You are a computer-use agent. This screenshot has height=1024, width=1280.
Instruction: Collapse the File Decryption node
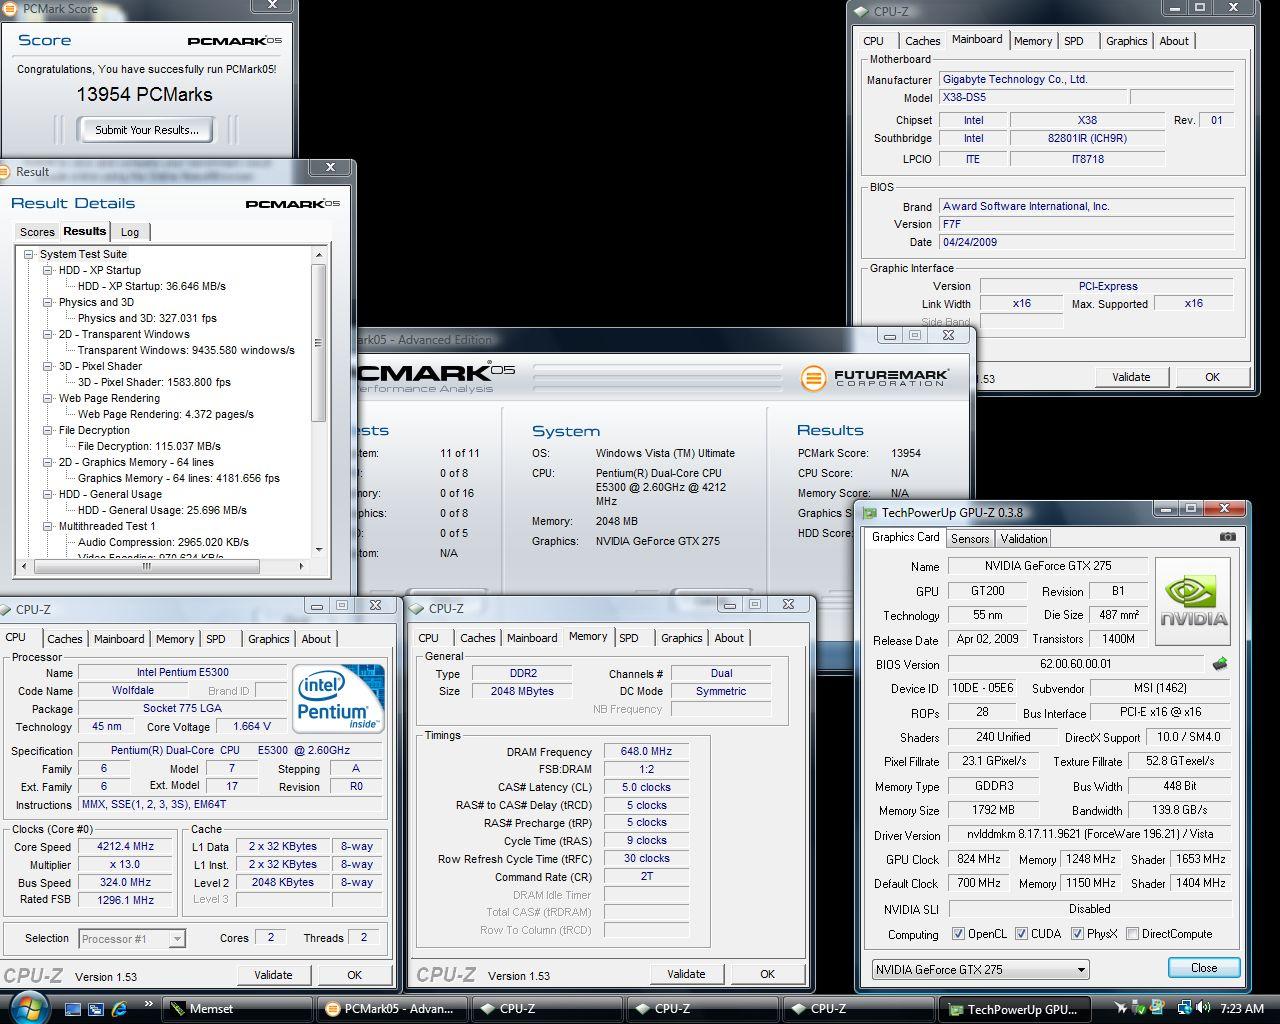point(48,430)
